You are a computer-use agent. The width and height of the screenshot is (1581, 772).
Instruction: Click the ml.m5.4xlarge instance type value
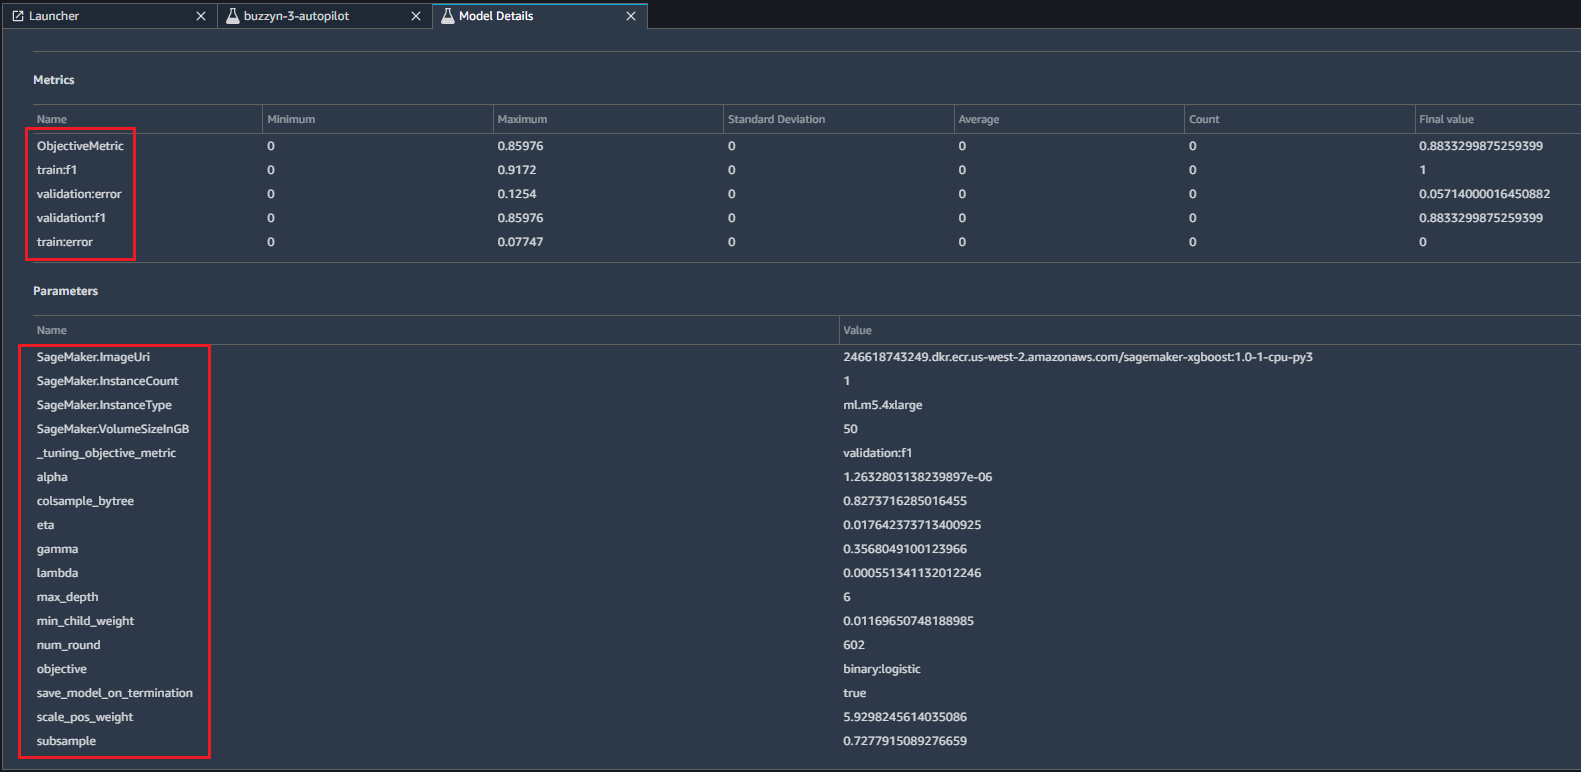882,405
